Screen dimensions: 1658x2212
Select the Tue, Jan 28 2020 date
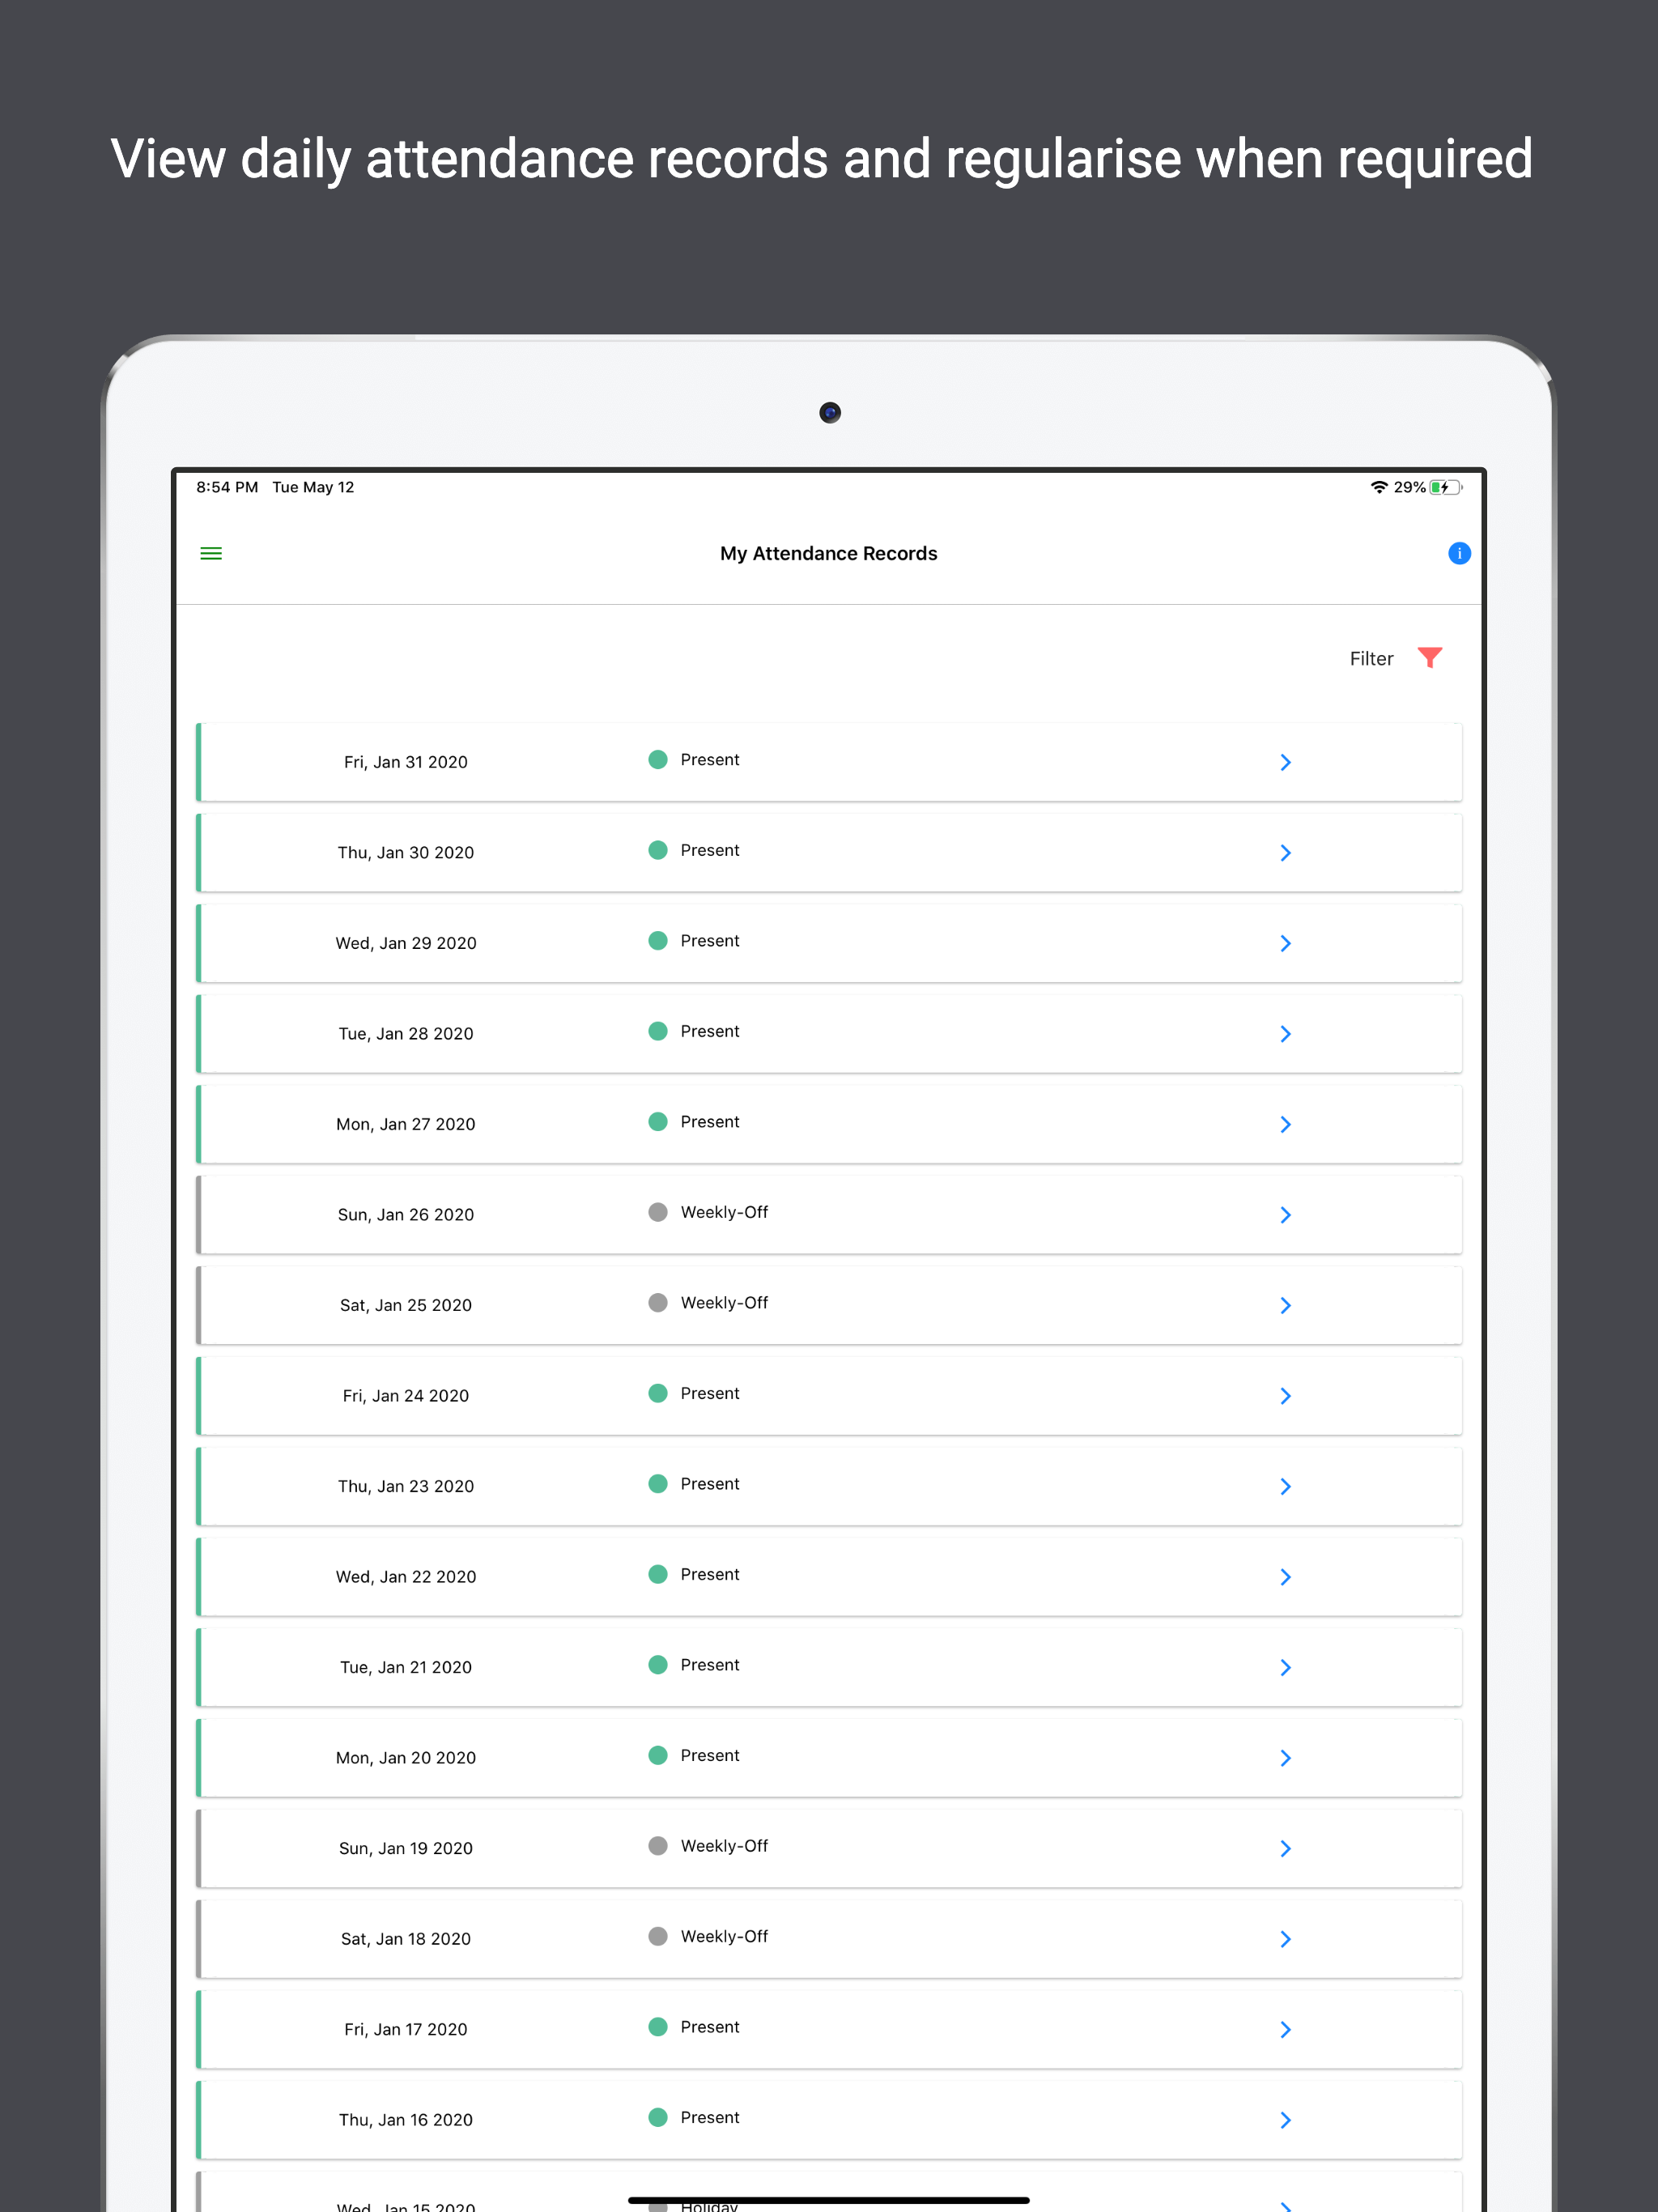[x=406, y=1034]
